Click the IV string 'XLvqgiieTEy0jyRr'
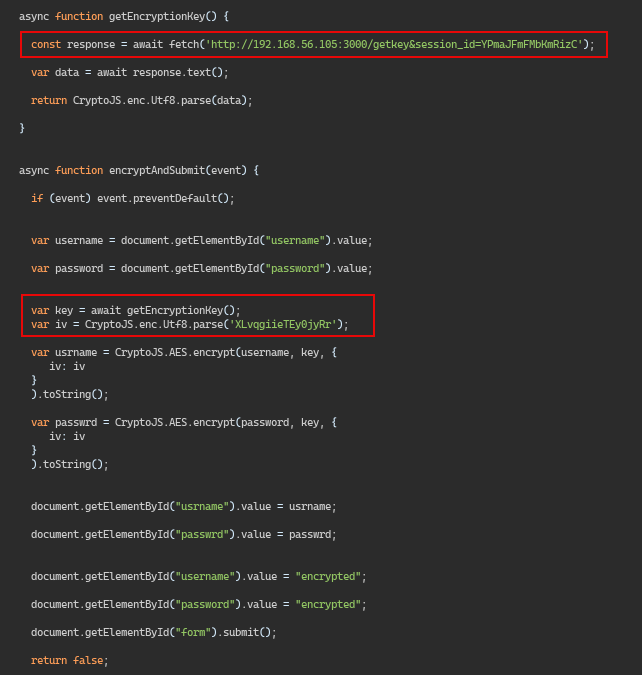642x675 pixels. tap(283, 325)
